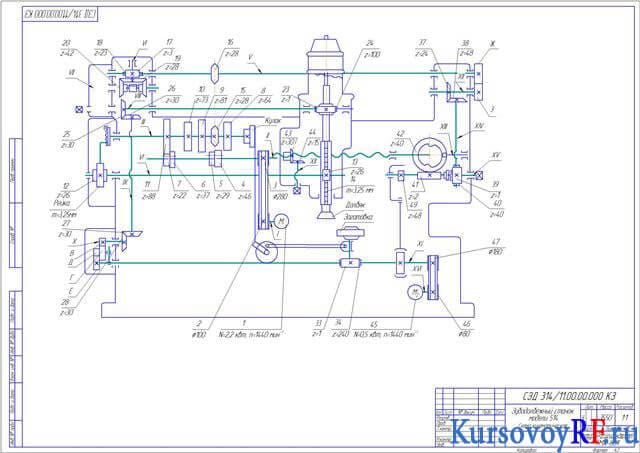Click the 'ø80' label under position 46
The image size is (640, 453).
click(464, 334)
